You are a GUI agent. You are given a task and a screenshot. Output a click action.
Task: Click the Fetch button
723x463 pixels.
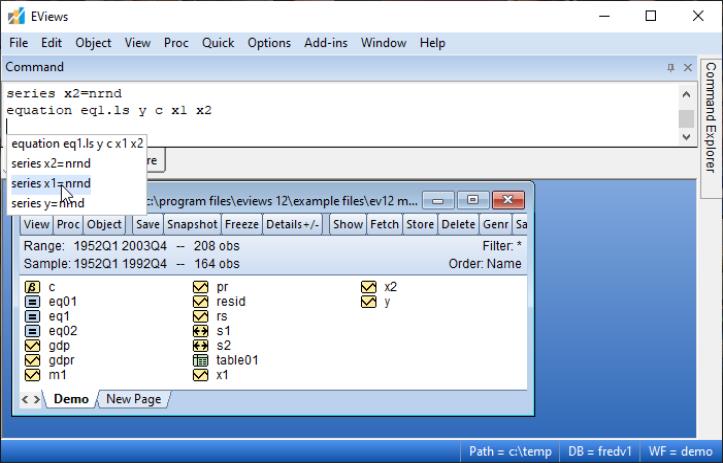[384, 225]
